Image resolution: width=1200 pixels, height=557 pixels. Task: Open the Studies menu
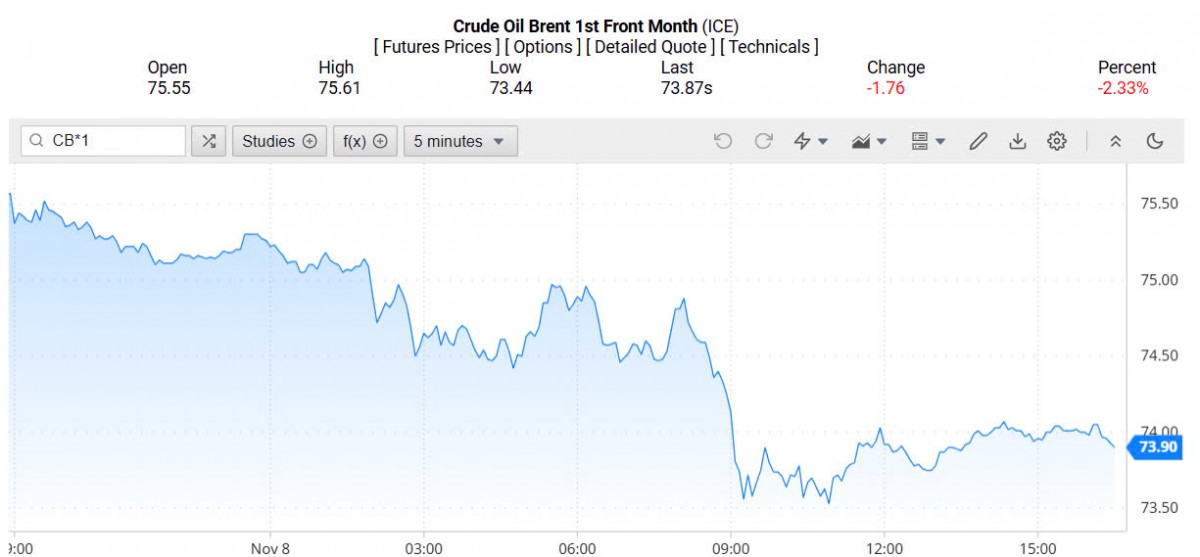[x=279, y=141]
